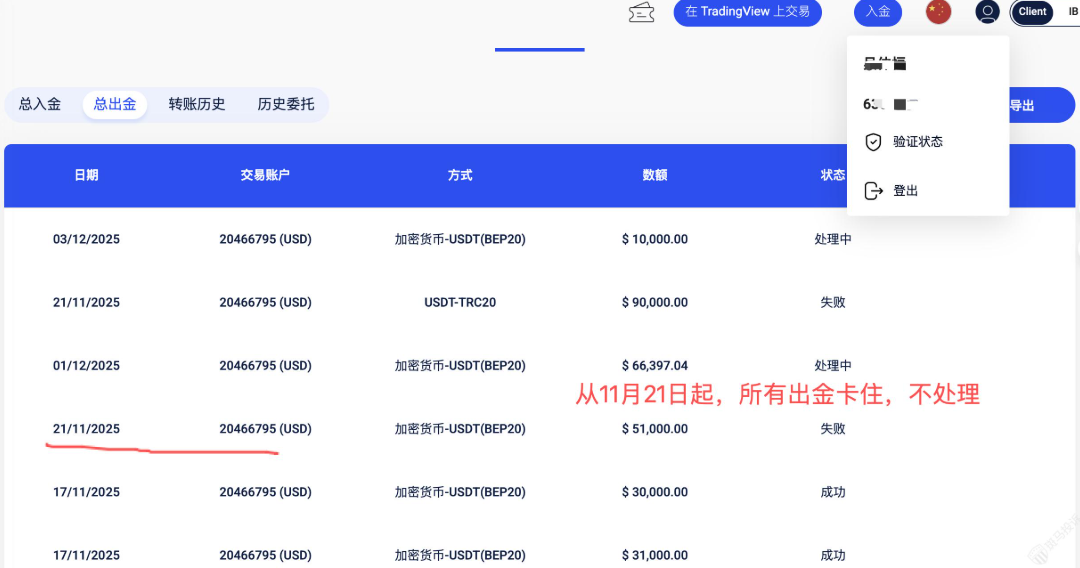
Task: Click the 日期 column header
Action: pyautogui.click(x=86, y=175)
